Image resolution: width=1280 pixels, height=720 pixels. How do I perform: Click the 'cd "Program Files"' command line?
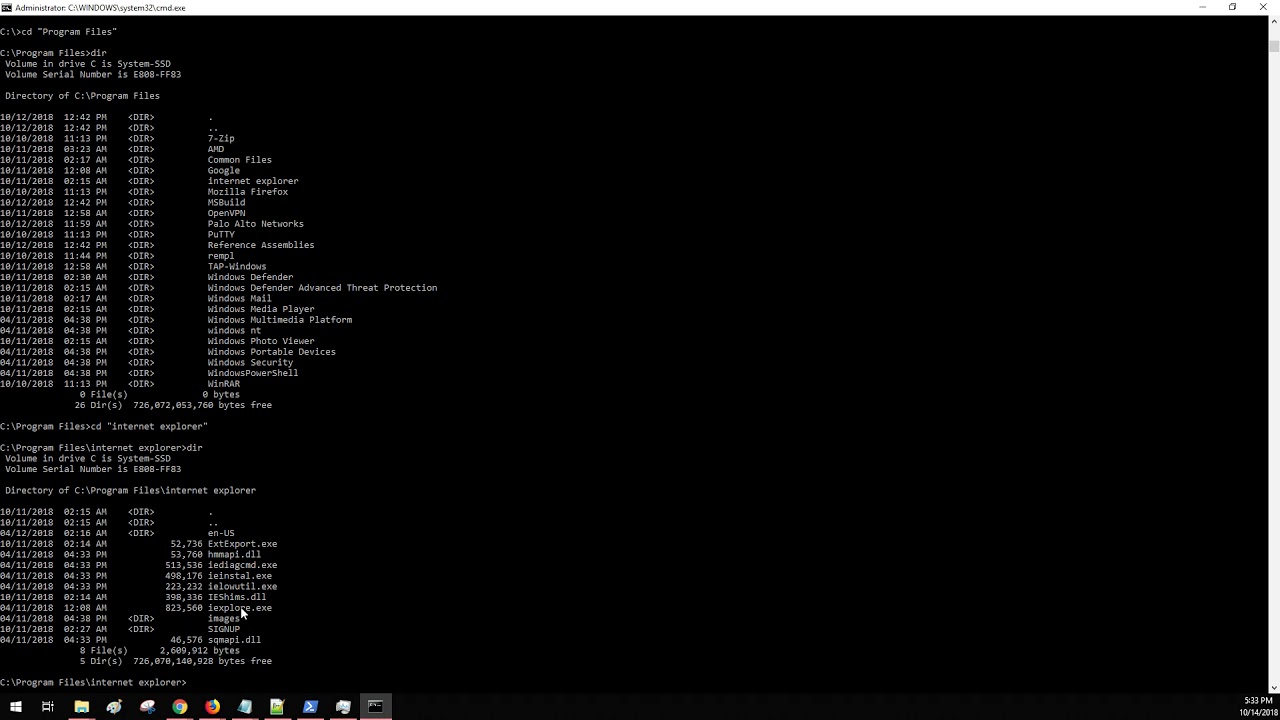[x=59, y=32]
